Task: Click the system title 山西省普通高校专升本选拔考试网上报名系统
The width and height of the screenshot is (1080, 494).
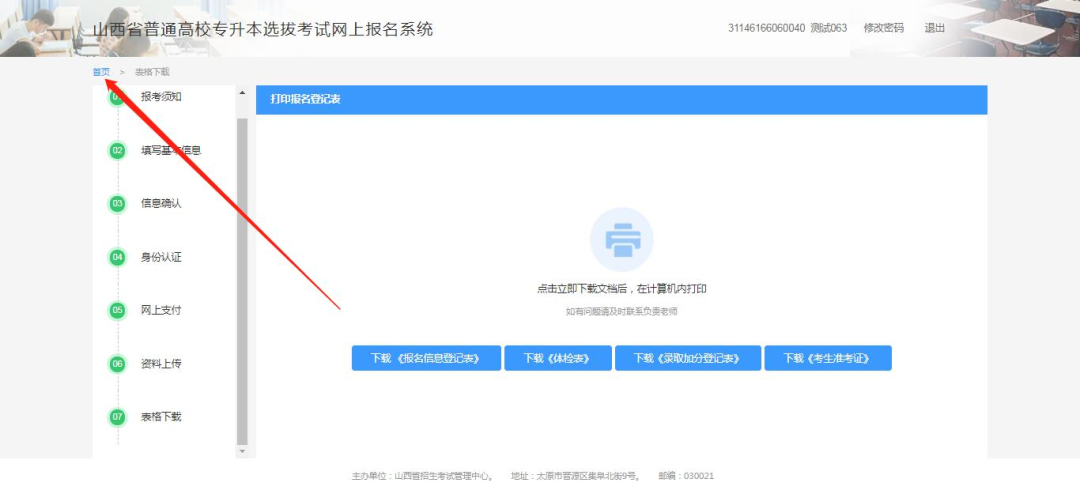Action: (263, 30)
